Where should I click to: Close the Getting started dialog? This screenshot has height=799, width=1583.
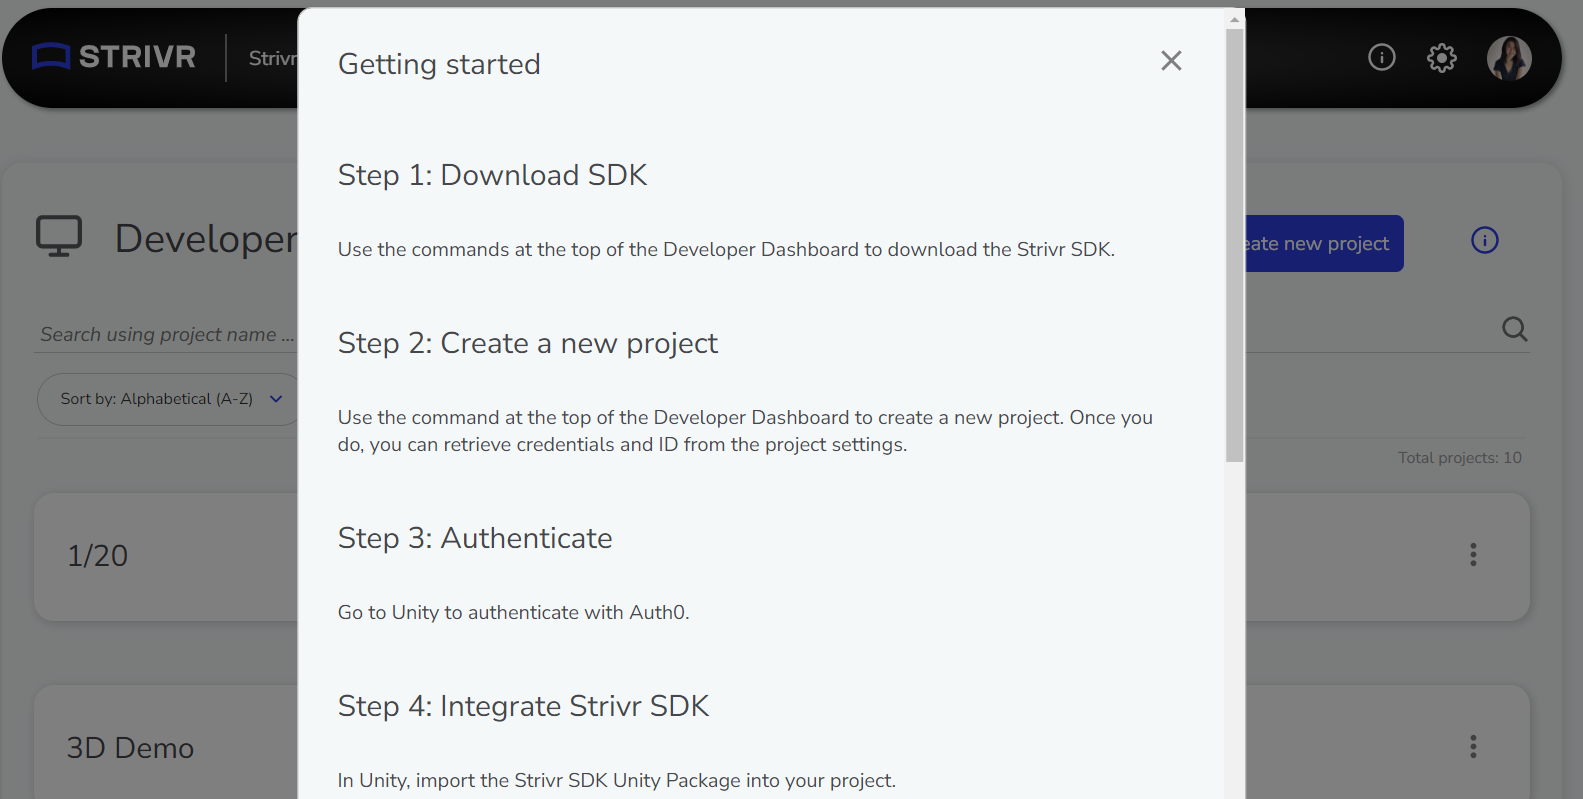1171,61
